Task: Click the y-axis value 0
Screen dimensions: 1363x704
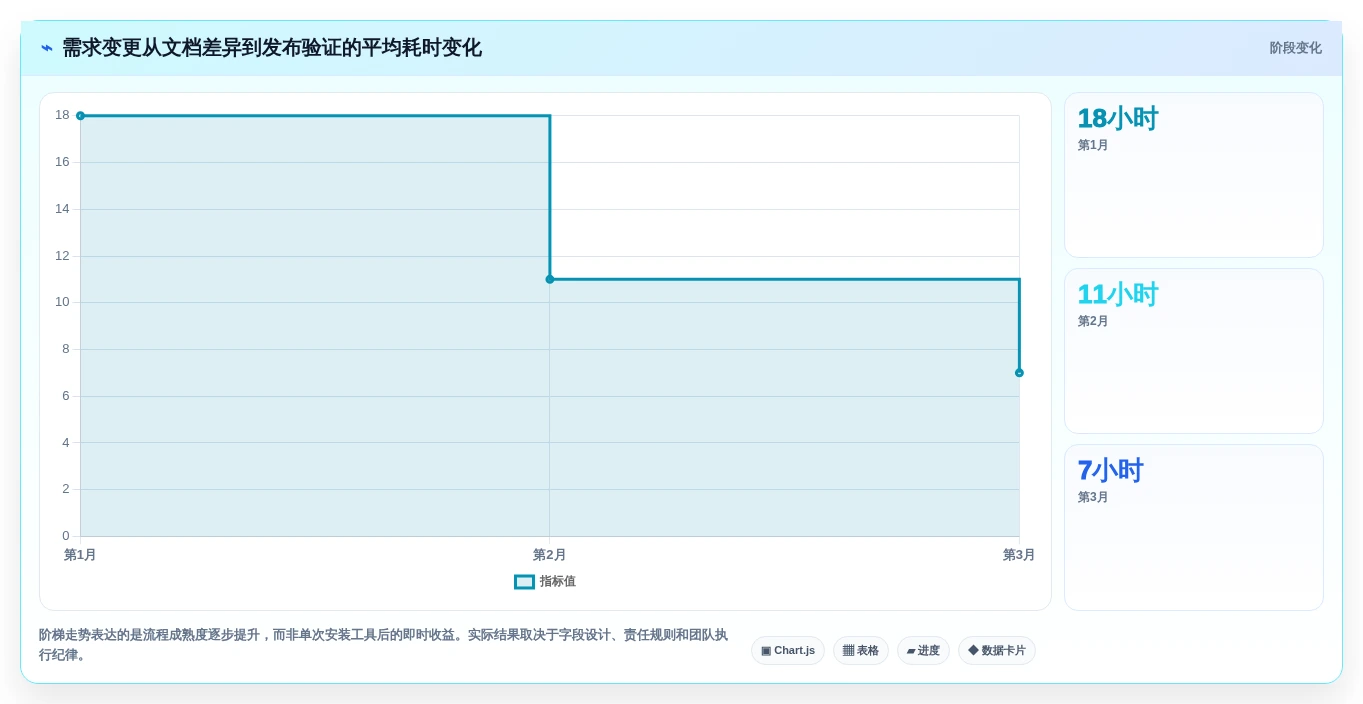Action: (66, 536)
